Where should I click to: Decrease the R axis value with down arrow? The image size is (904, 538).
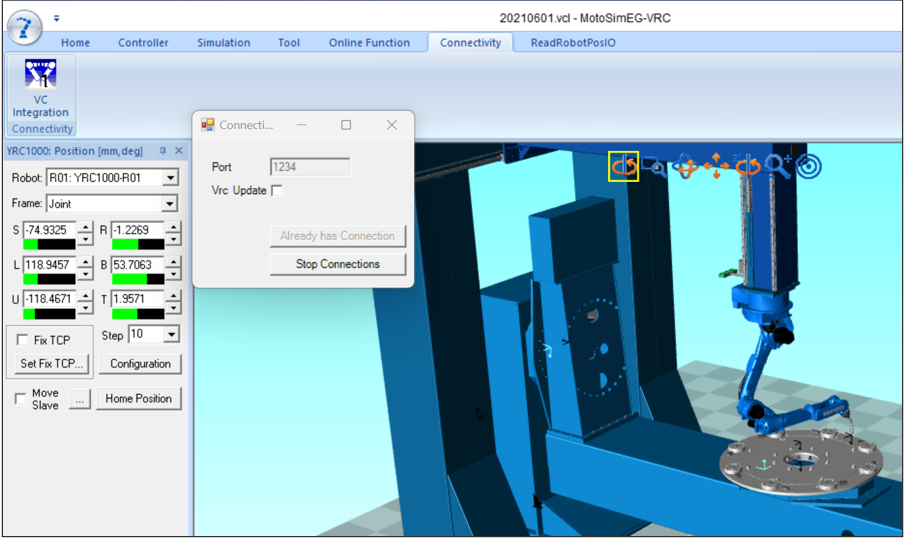coord(173,238)
